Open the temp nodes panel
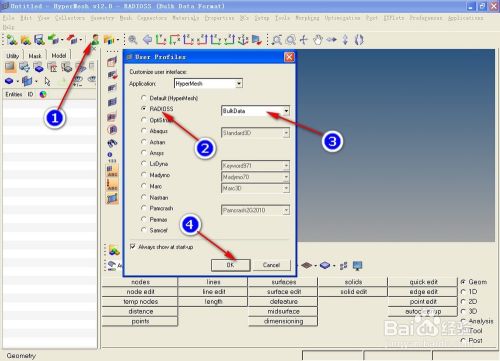Viewport: 500px width, 361px height. point(140,302)
